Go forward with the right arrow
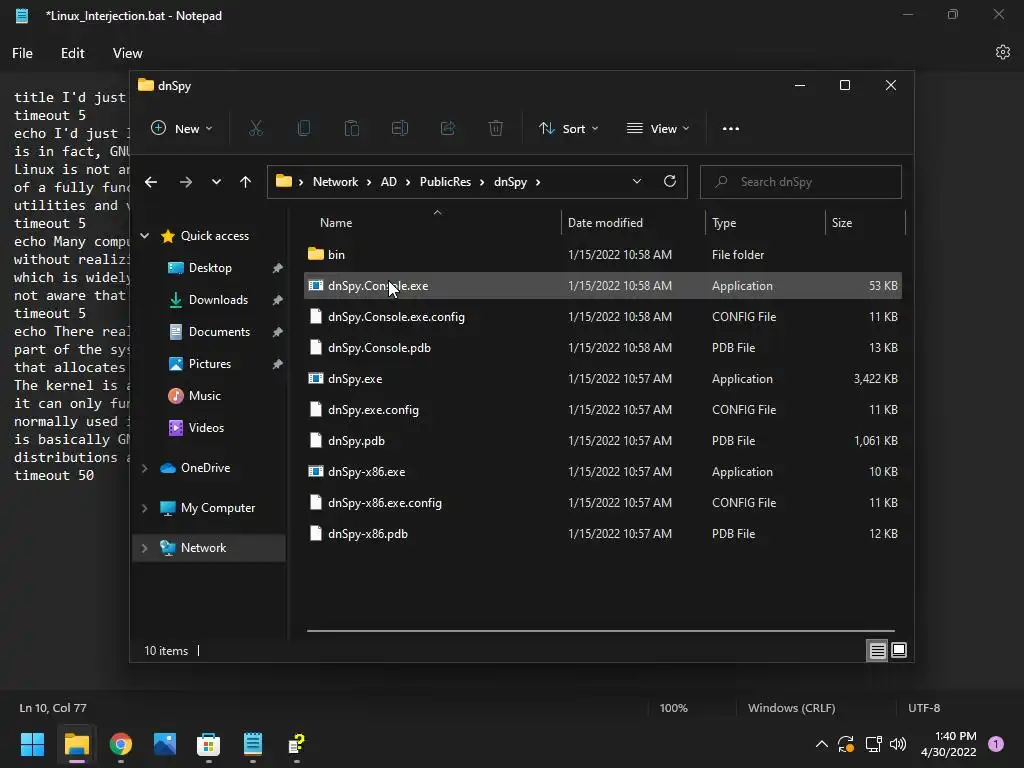This screenshot has width=1024, height=768. coord(185,182)
